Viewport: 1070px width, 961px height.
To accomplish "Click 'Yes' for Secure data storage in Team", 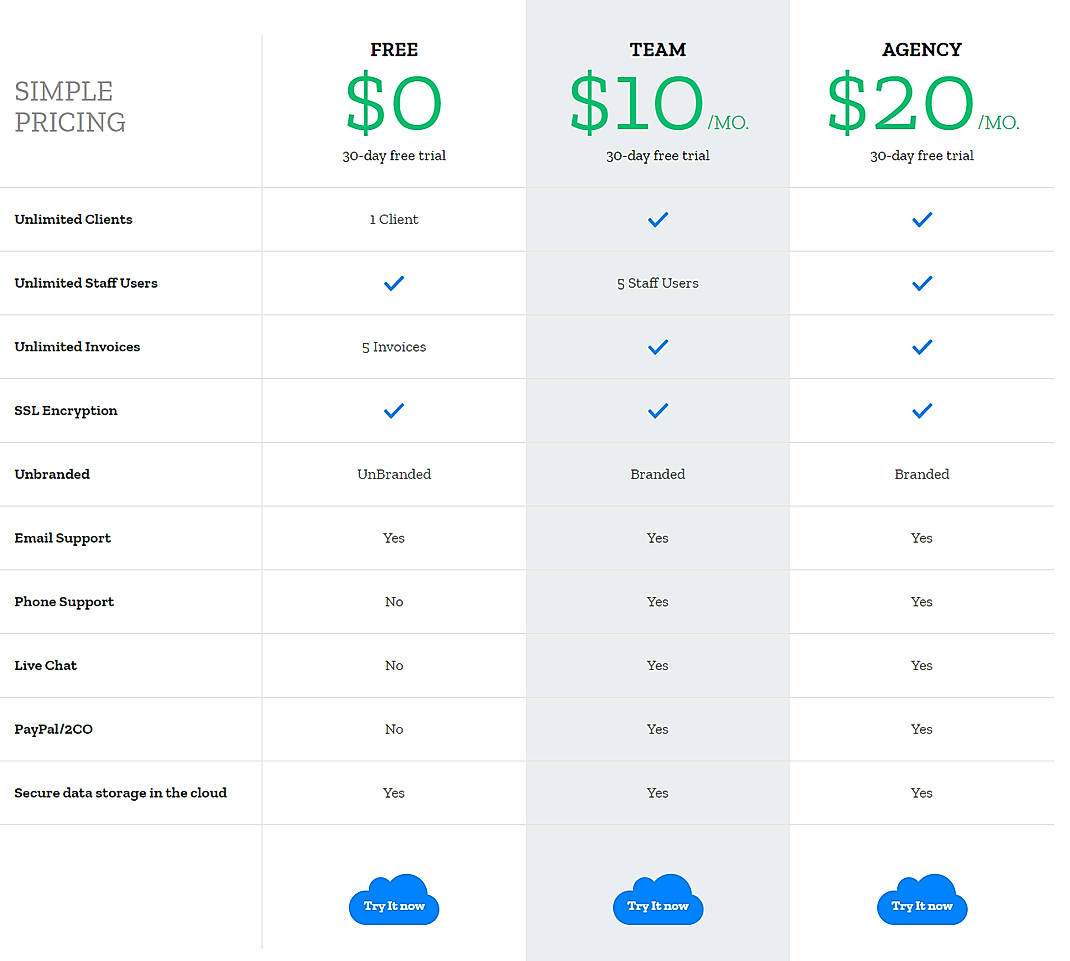I will (x=658, y=793).
